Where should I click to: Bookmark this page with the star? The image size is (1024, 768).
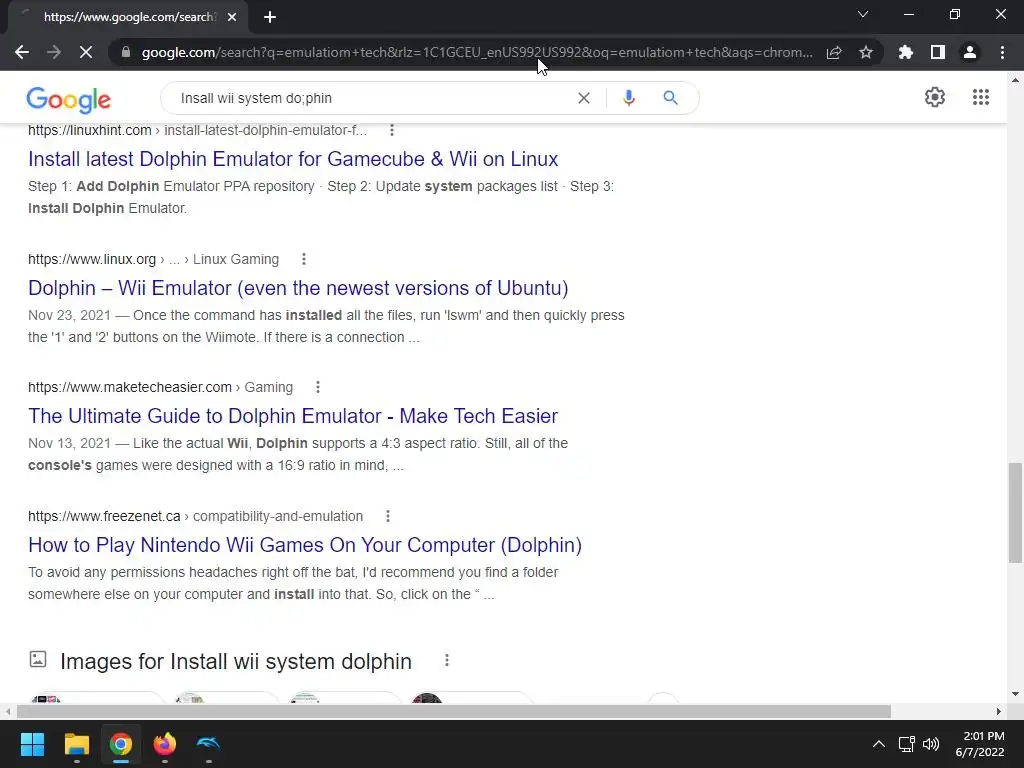(866, 52)
